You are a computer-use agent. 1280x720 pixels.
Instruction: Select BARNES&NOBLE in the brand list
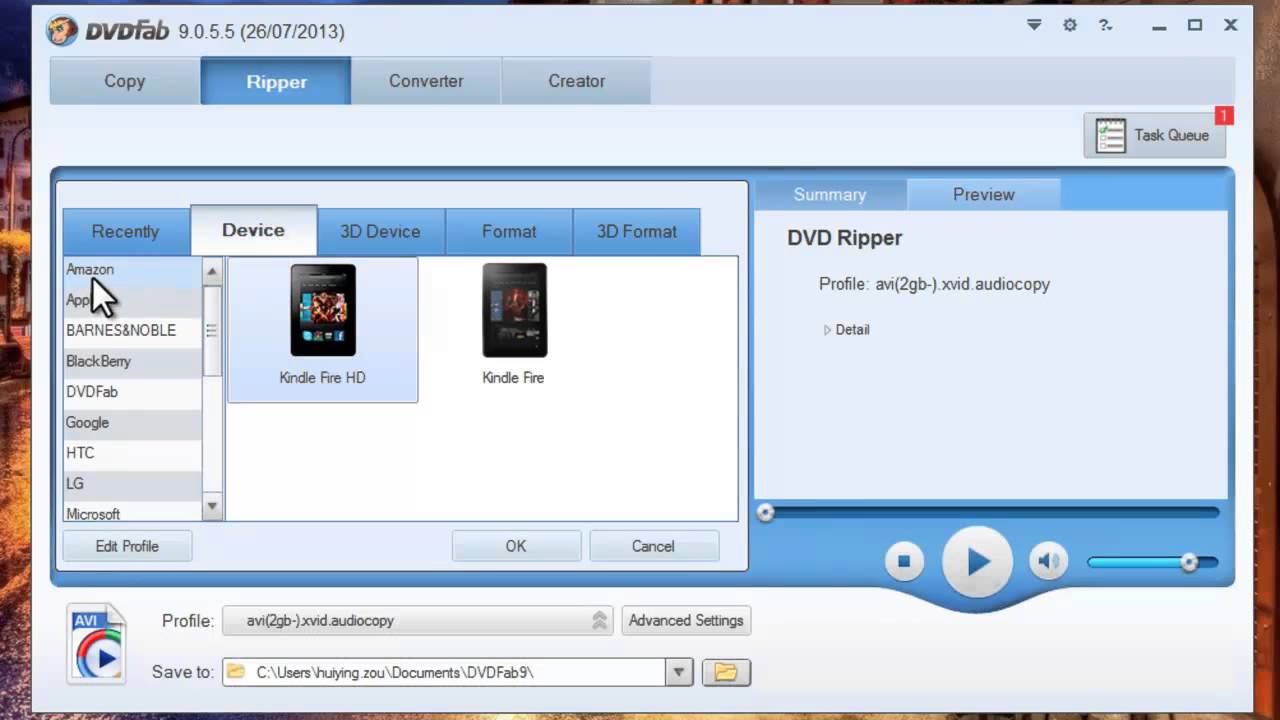point(132,330)
